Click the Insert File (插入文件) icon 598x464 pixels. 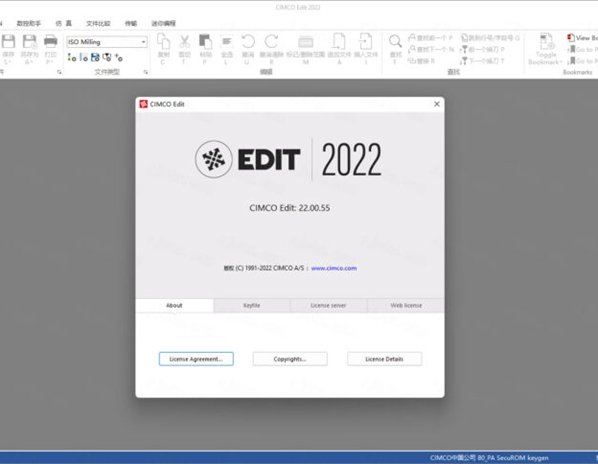click(x=365, y=41)
